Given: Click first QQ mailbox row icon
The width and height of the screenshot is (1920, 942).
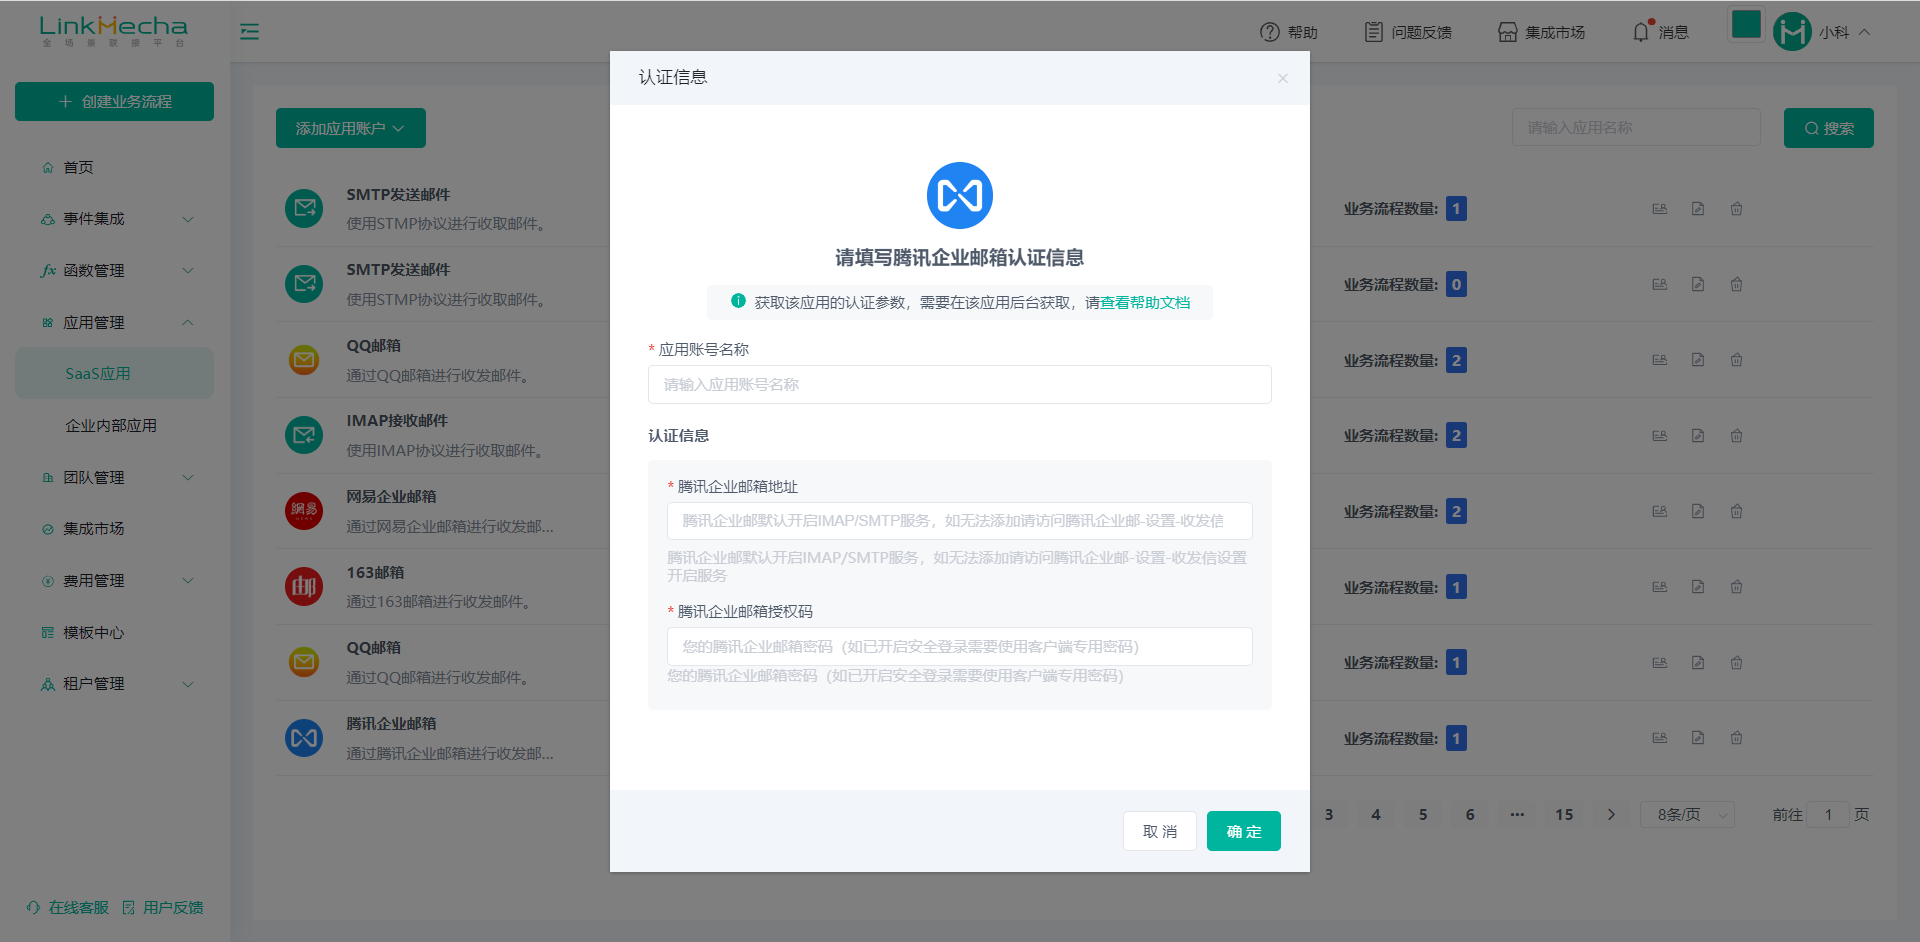Looking at the screenshot, I should [x=304, y=360].
